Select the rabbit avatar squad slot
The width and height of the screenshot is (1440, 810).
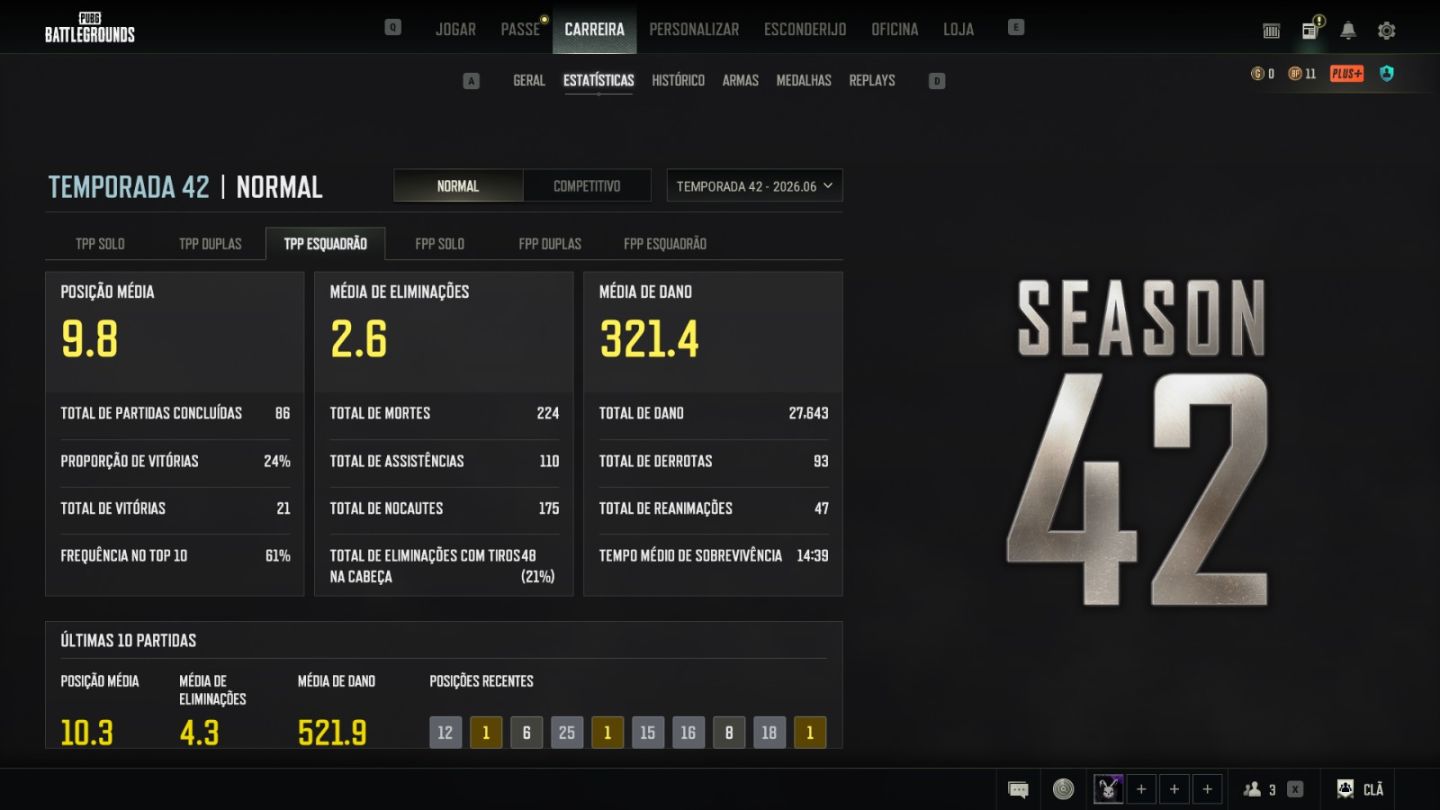[x=1108, y=790]
